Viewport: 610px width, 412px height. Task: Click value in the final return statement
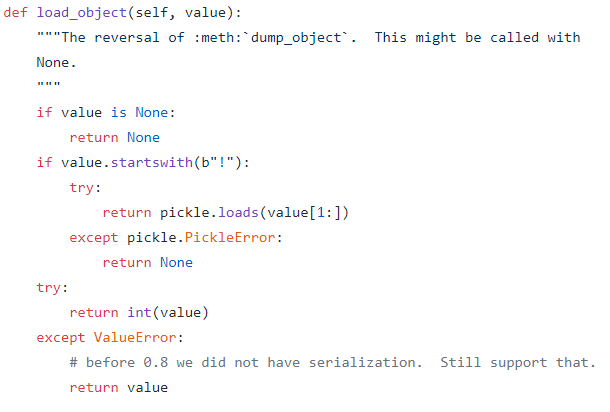click(147, 387)
